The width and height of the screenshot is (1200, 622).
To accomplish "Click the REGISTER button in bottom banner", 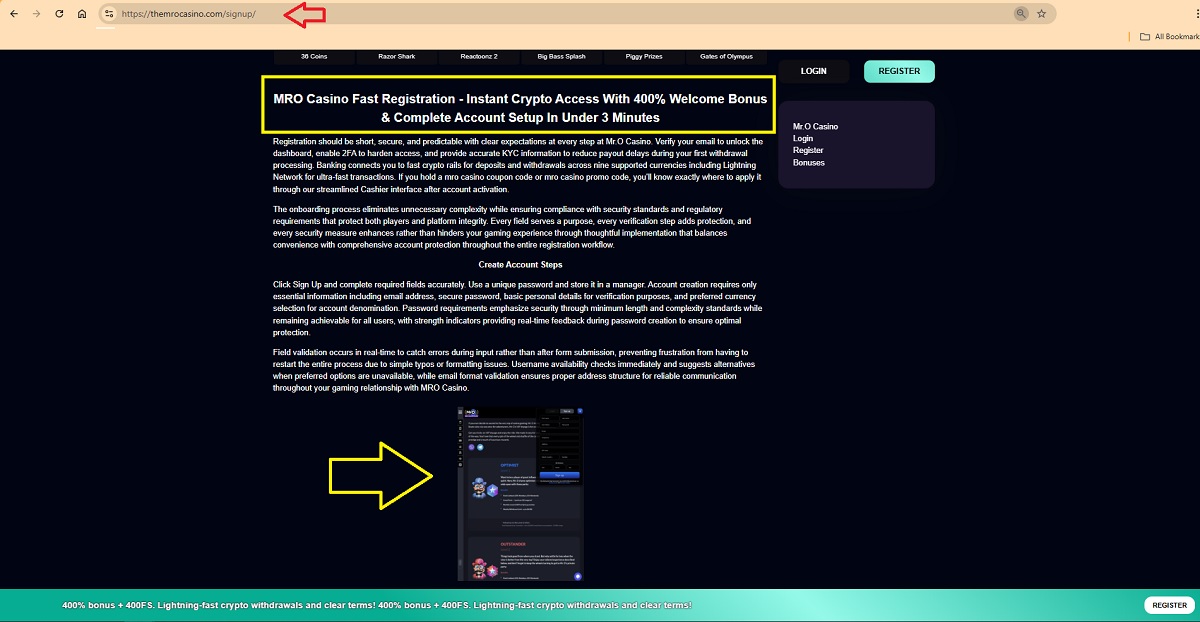I will click(1169, 605).
